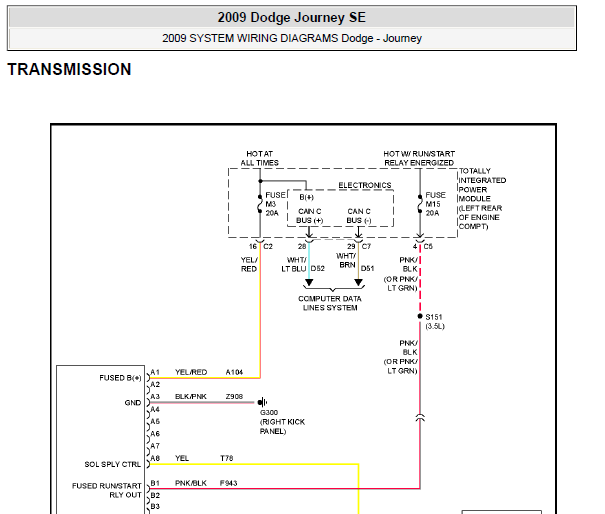Image resolution: width=605 pixels, height=514 pixels.
Task: Click the F943 circuit label
Action: 228,483
